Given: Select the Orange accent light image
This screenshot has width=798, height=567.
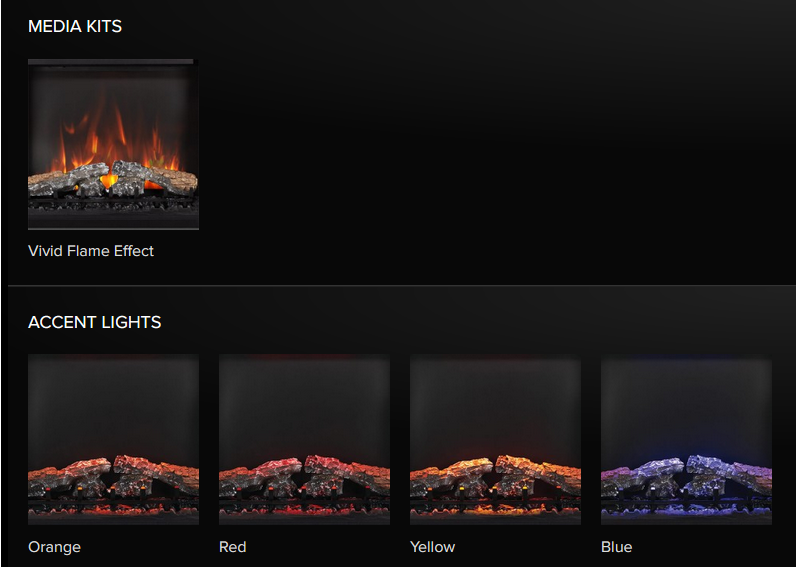Looking at the screenshot, I should [113, 439].
